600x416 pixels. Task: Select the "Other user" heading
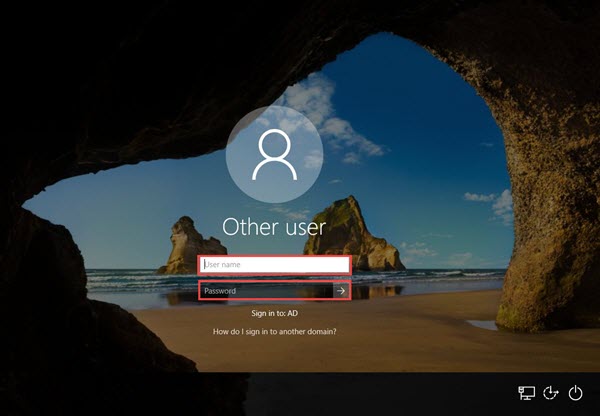[274, 227]
